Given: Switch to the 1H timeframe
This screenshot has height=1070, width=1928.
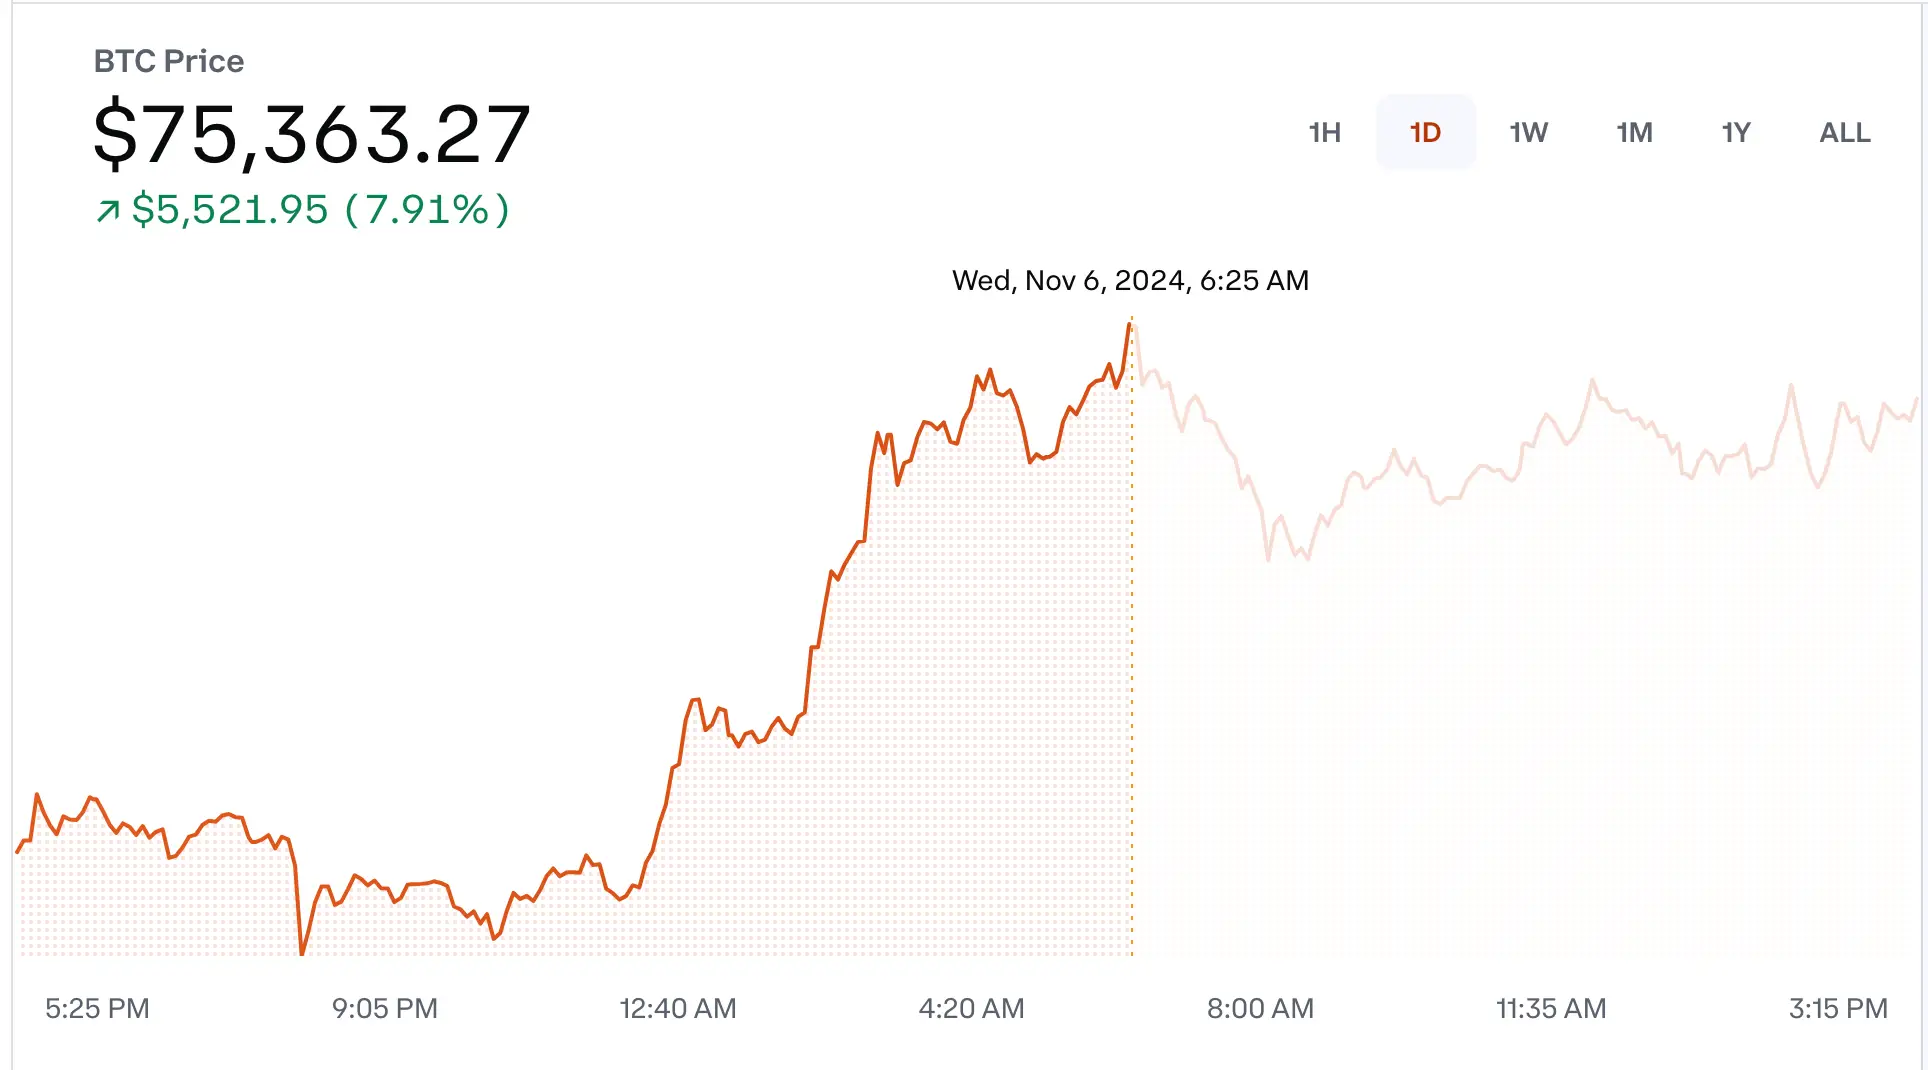Looking at the screenshot, I should click(1326, 132).
